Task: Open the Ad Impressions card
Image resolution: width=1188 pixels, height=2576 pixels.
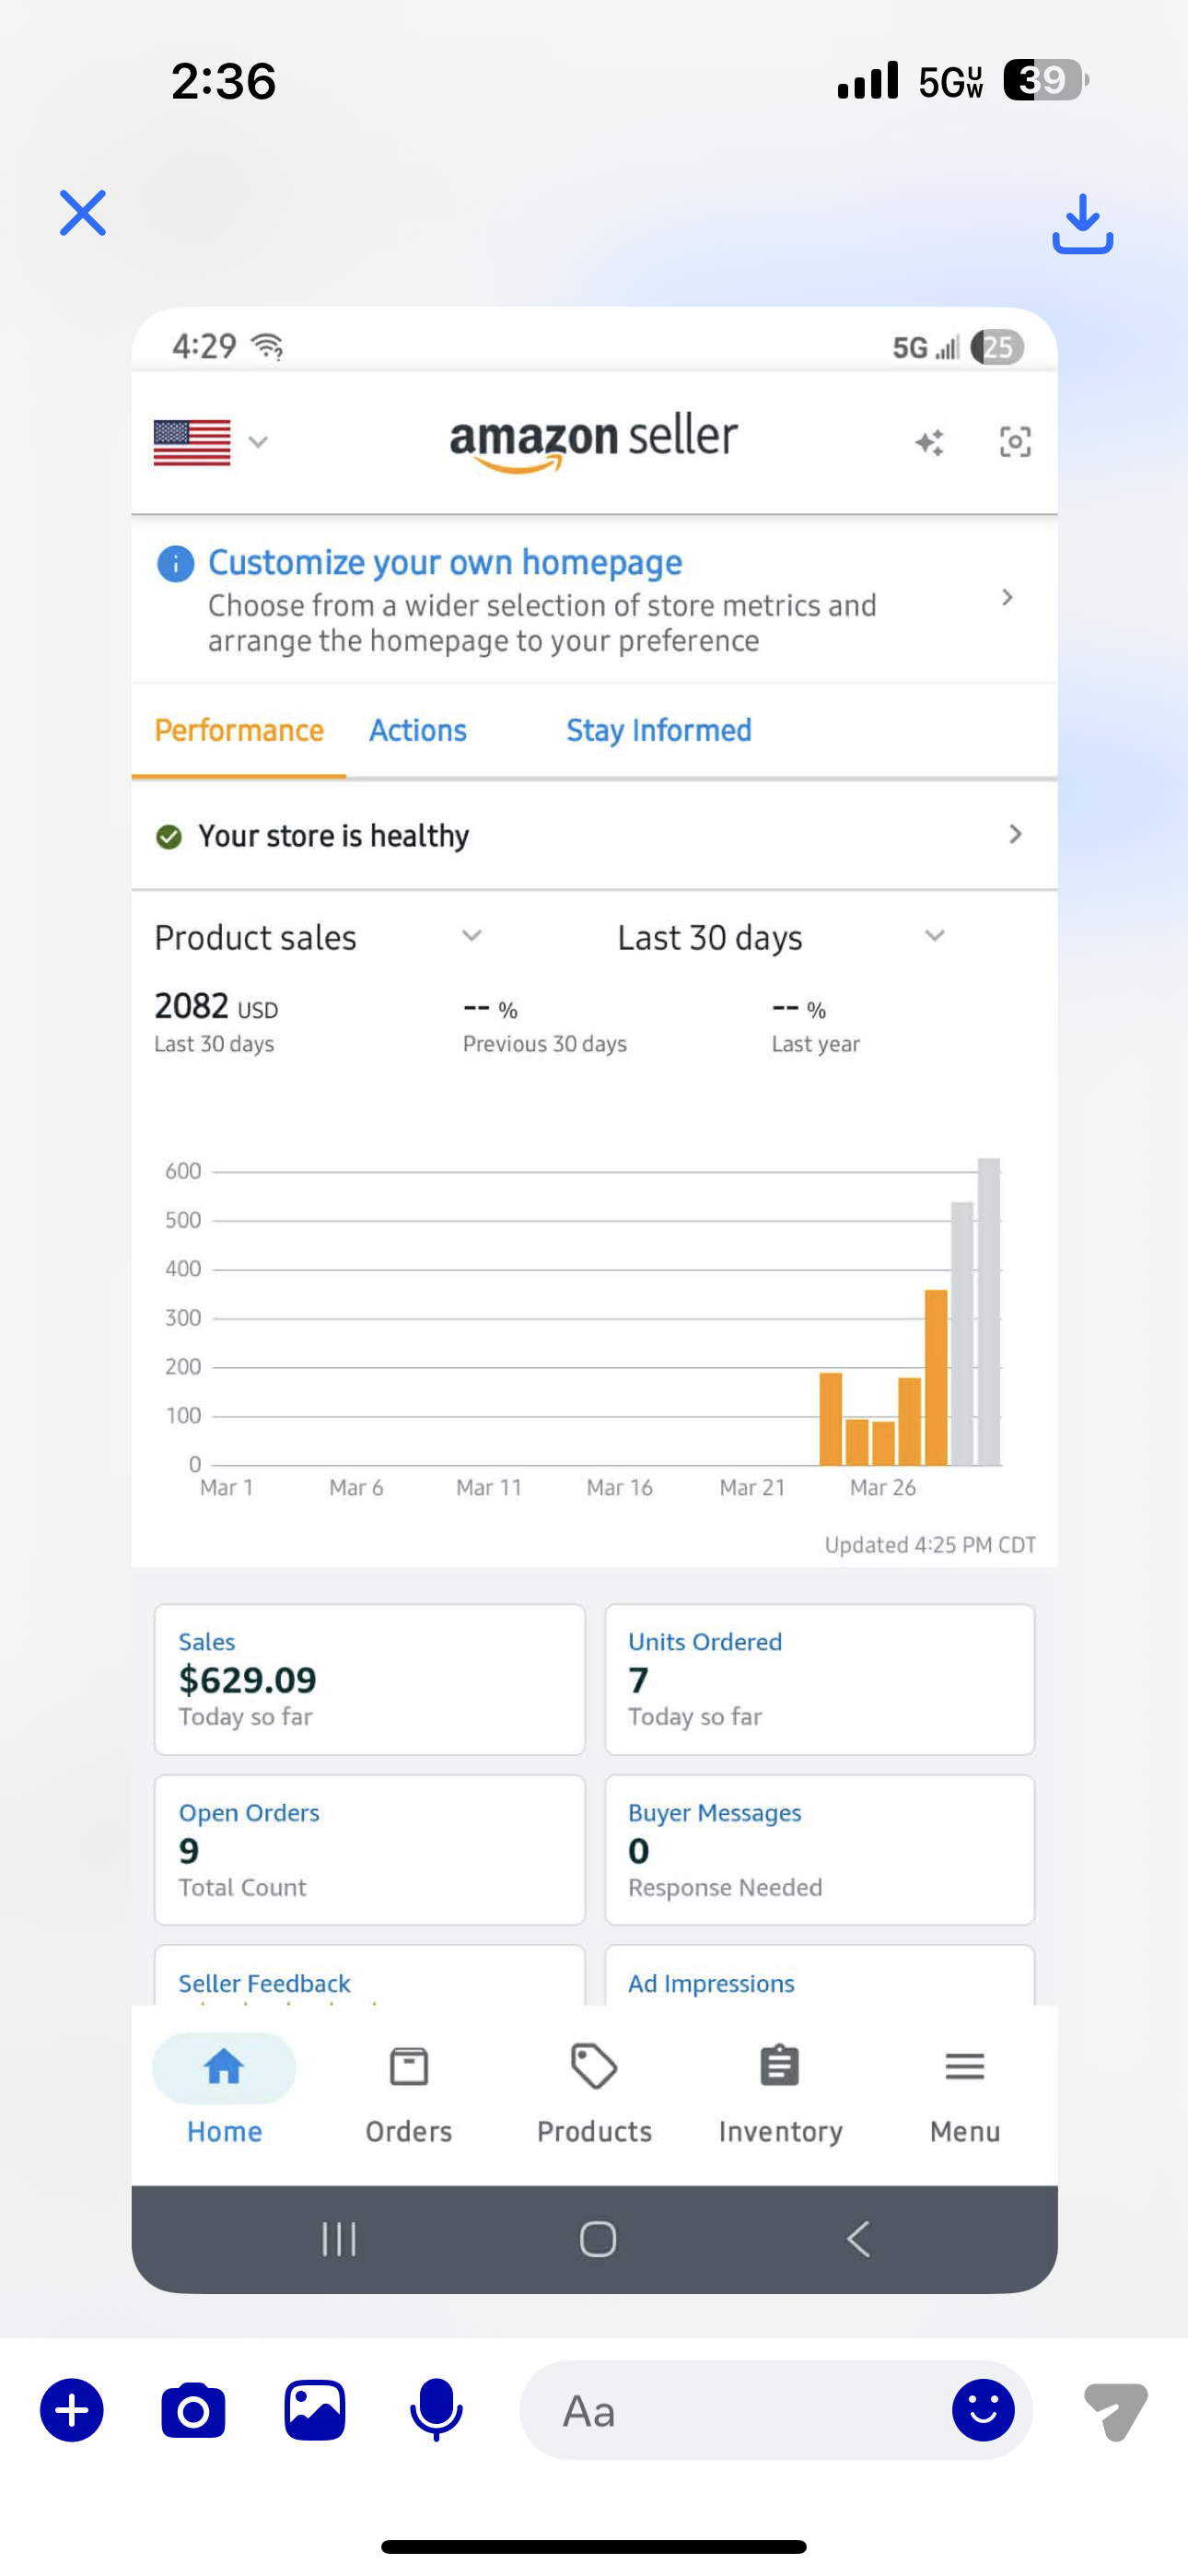Action: [819, 1976]
